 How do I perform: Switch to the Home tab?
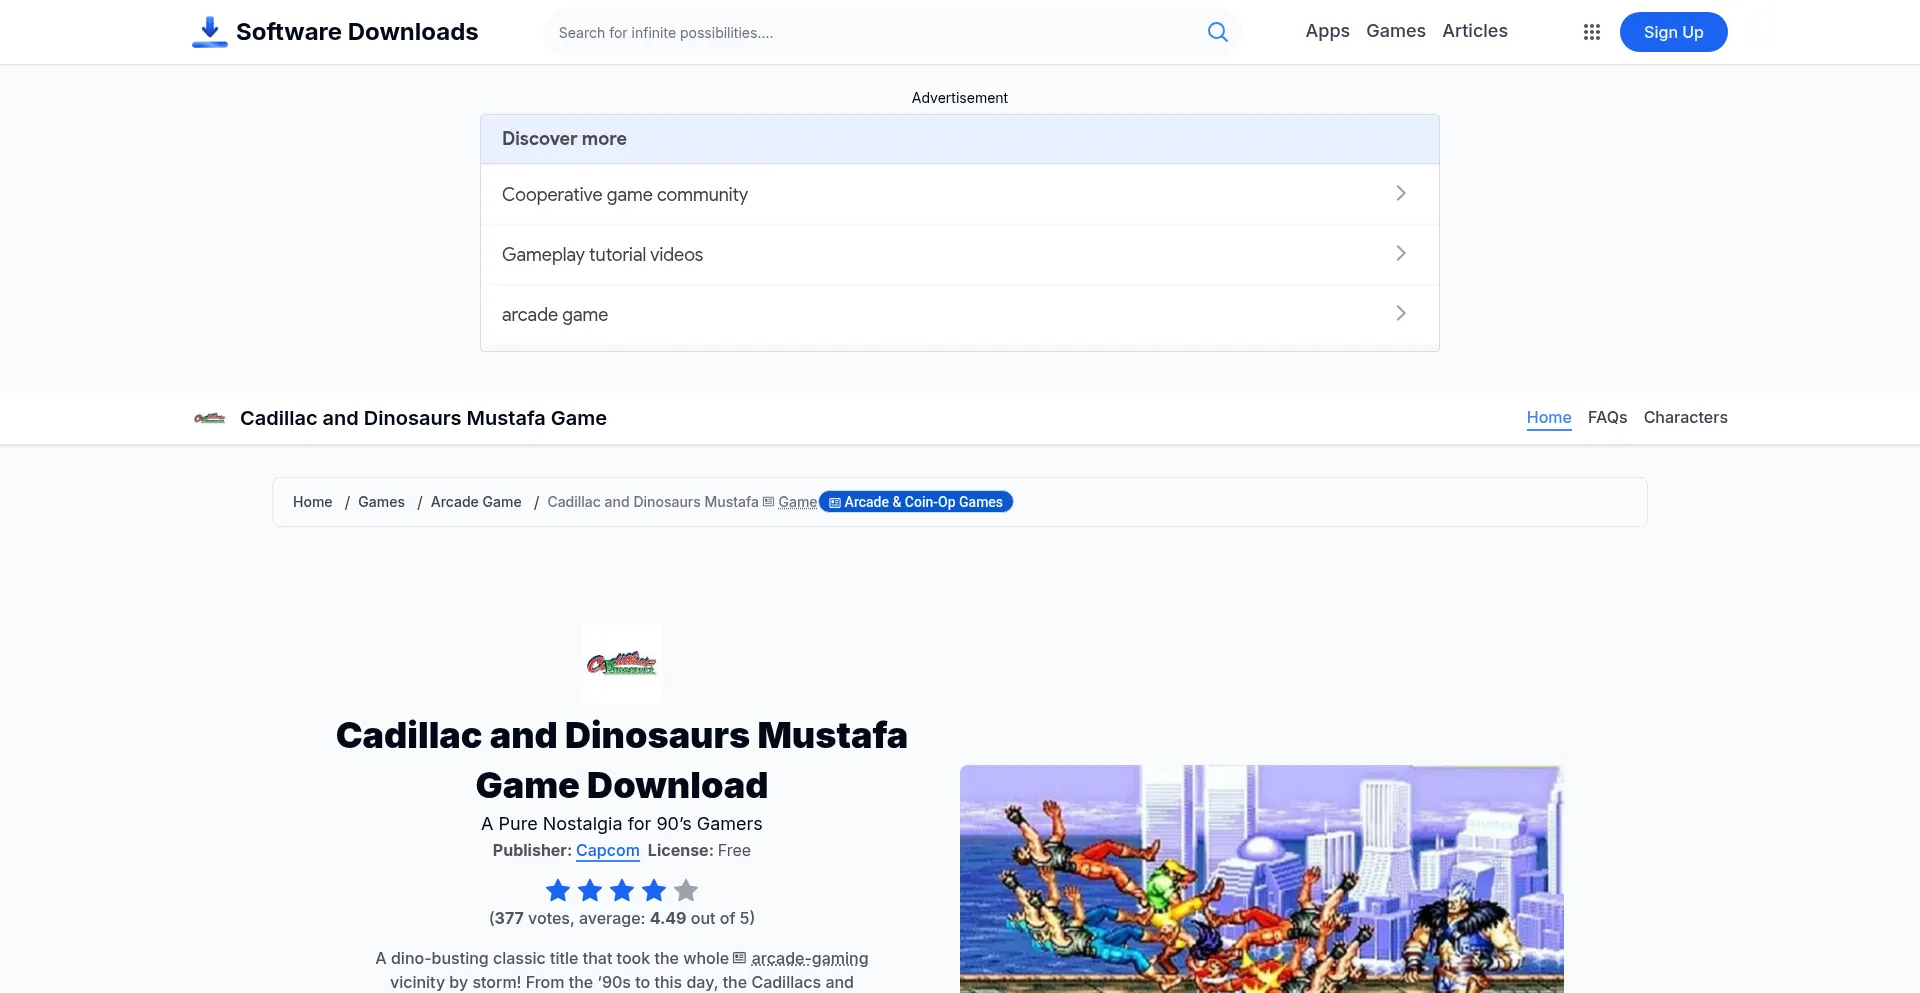click(x=1549, y=418)
